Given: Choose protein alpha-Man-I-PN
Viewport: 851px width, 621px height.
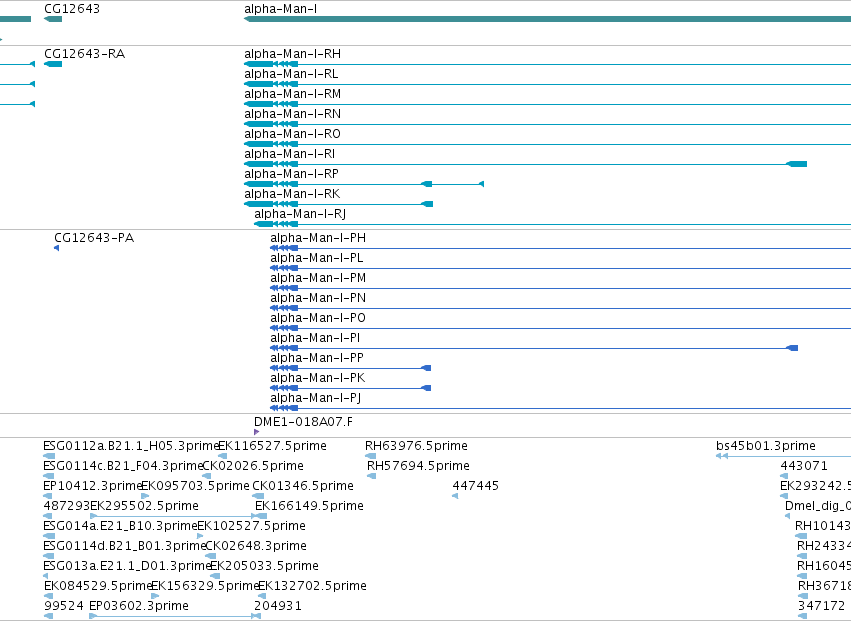Looking at the screenshot, I should pyautogui.click(x=318, y=298).
